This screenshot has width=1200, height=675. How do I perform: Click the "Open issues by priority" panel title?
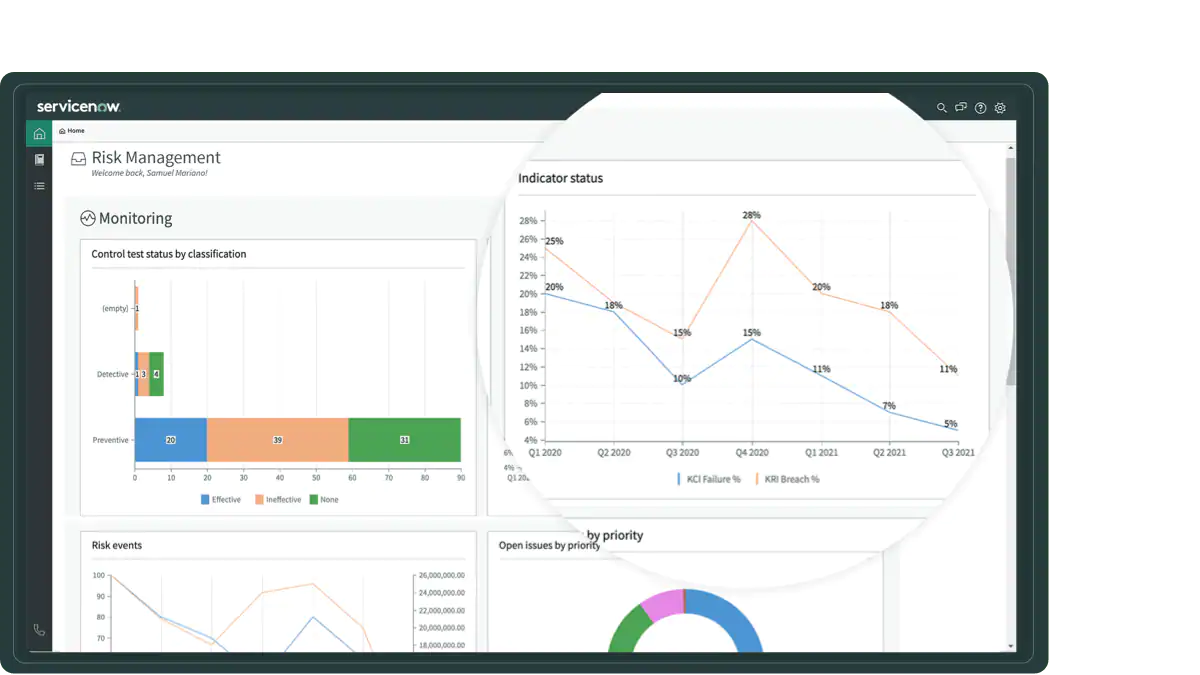pos(549,545)
